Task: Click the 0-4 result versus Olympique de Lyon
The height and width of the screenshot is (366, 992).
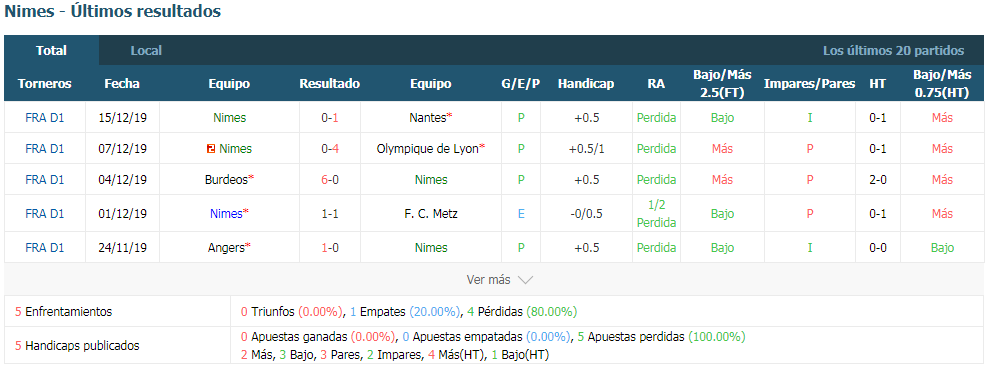Action: click(330, 149)
